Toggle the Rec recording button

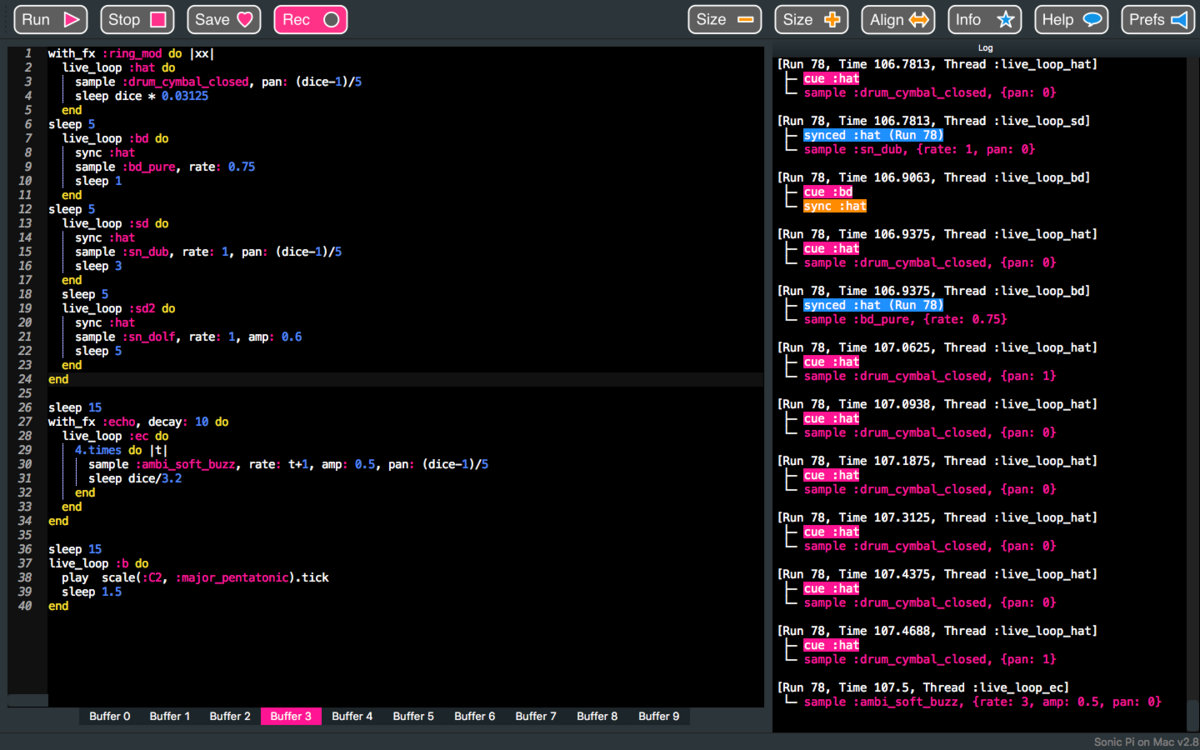click(x=310, y=19)
